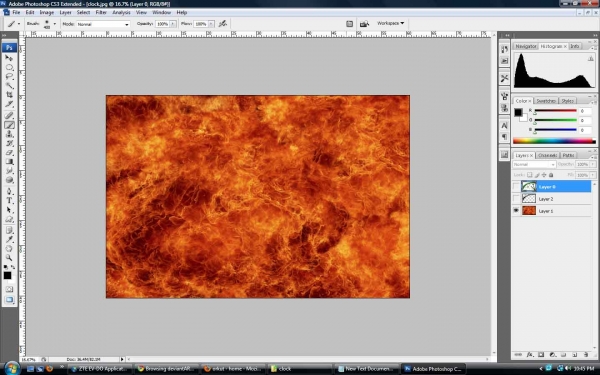Open the layer Fill arrow
Image resolution: width=600 pixels, height=375 pixels.
[x=593, y=175]
